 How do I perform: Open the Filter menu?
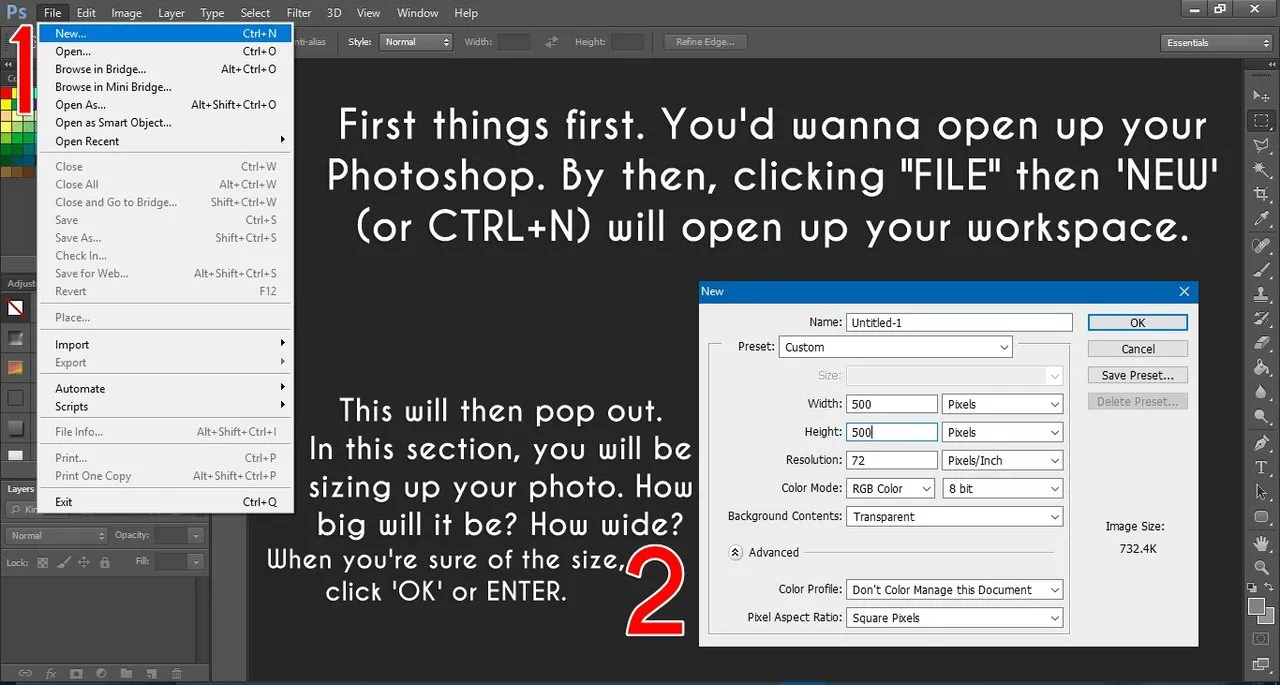pos(299,13)
